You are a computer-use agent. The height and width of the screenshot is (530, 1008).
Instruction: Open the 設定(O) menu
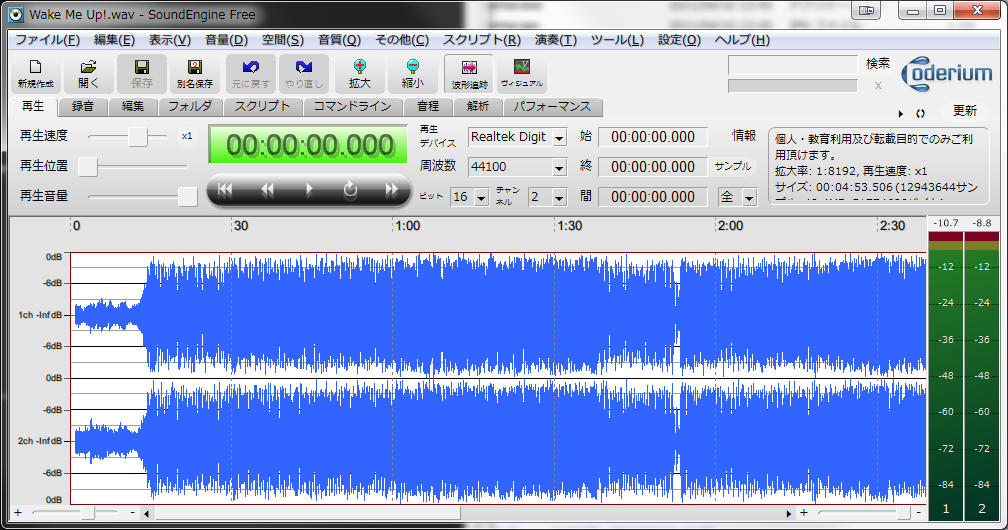679,40
